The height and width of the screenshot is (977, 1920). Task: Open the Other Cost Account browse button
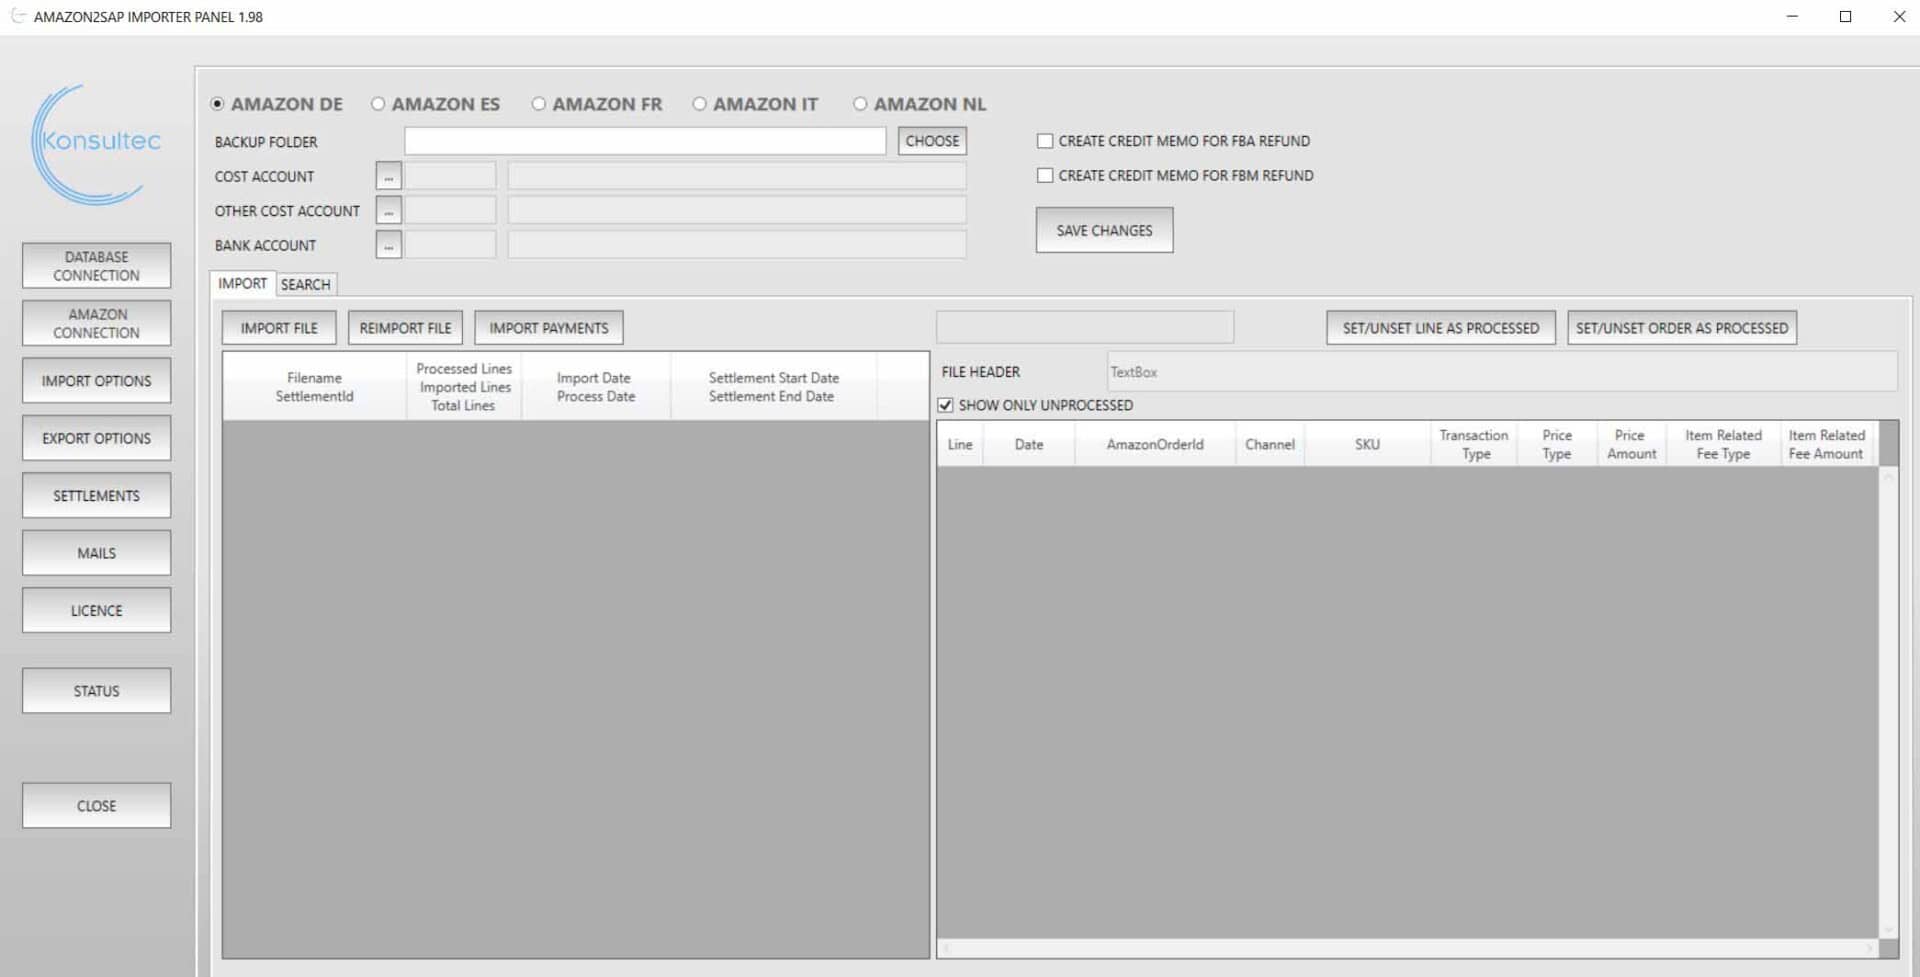pos(388,211)
